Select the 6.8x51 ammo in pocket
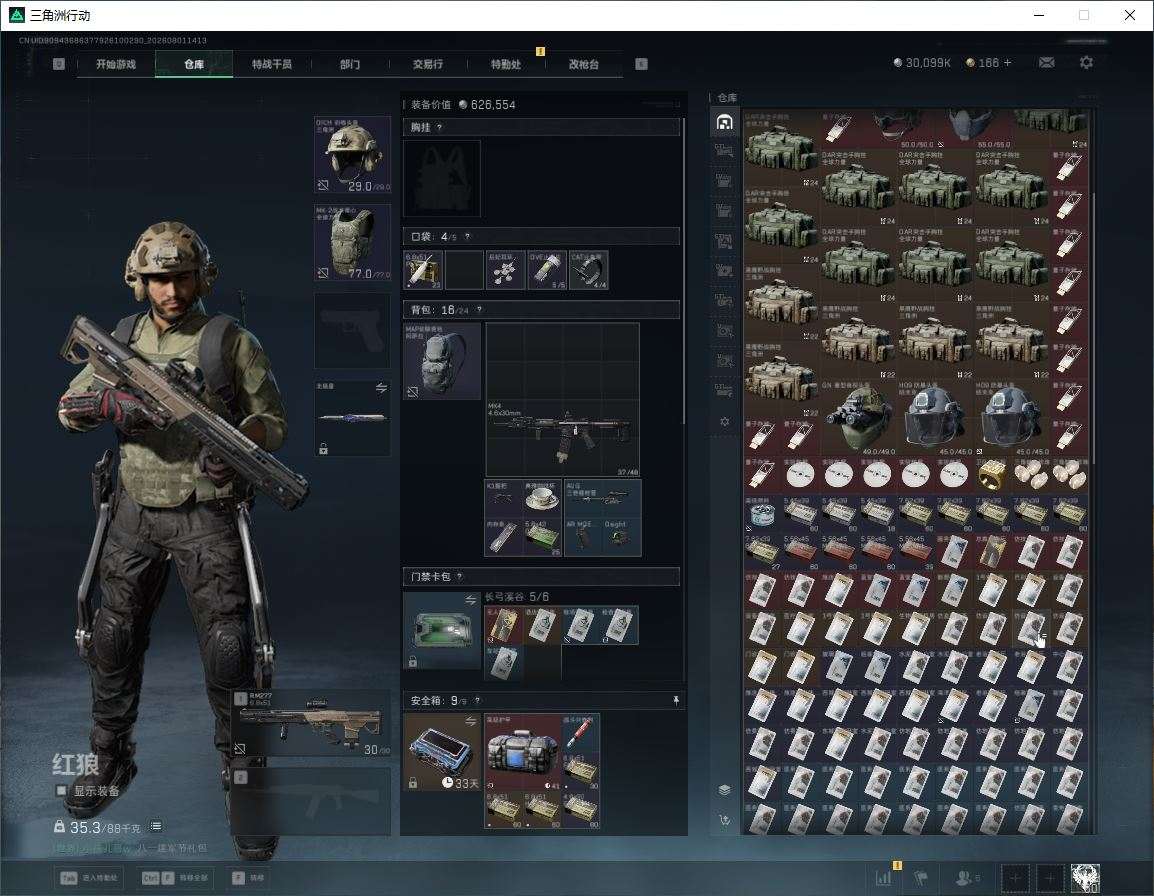 (423, 270)
